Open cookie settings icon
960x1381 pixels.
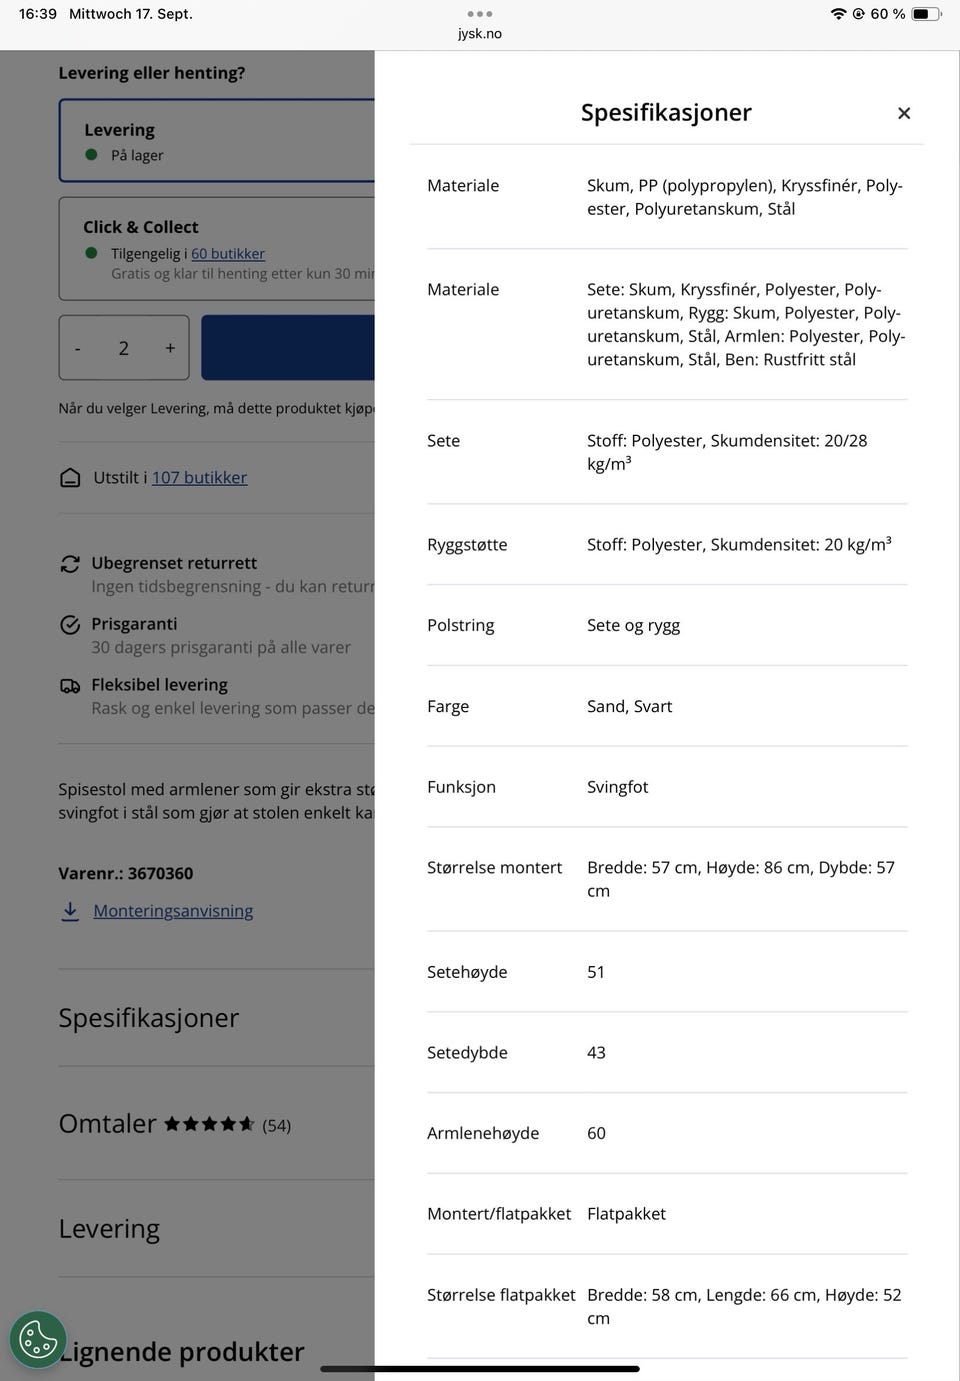tap(38, 1339)
